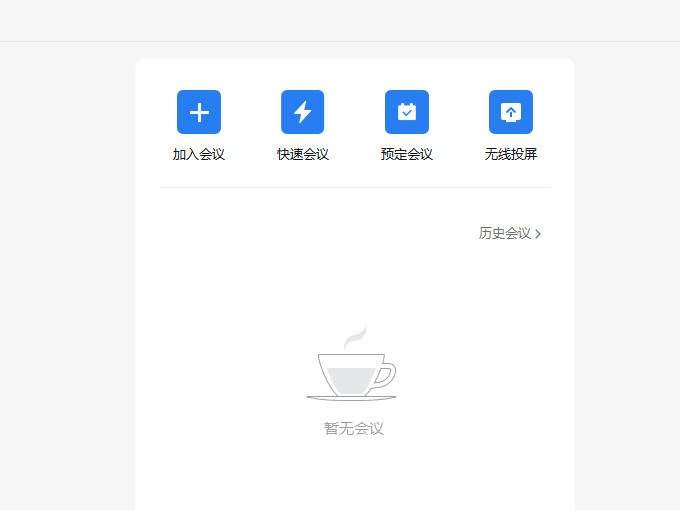Image resolution: width=680 pixels, height=510 pixels.
Task: Click the 无线投屏 label
Action: (x=511, y=154)
